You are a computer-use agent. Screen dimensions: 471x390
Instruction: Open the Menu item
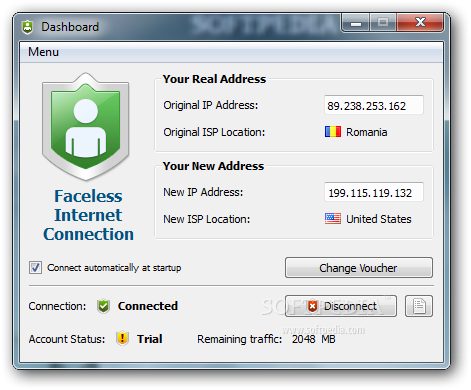43,52
